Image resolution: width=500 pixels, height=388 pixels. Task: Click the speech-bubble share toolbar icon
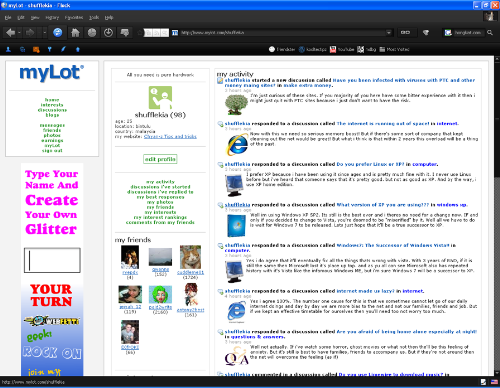click(x=125, y=33)
